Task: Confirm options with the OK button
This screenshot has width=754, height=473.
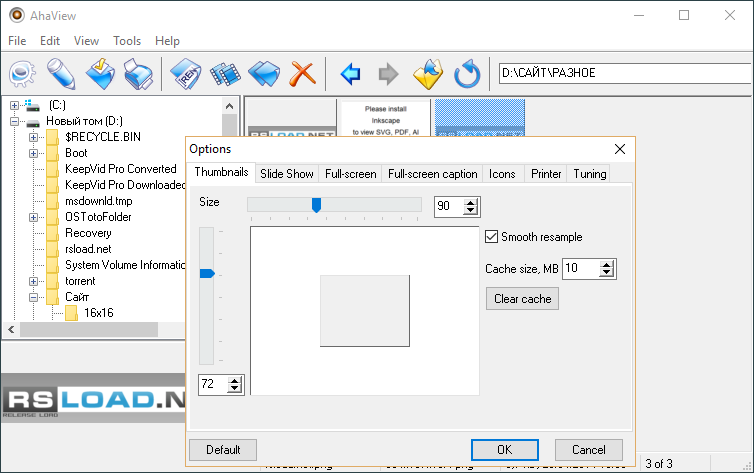Action: pyautogui.click(x=504, y=450)
